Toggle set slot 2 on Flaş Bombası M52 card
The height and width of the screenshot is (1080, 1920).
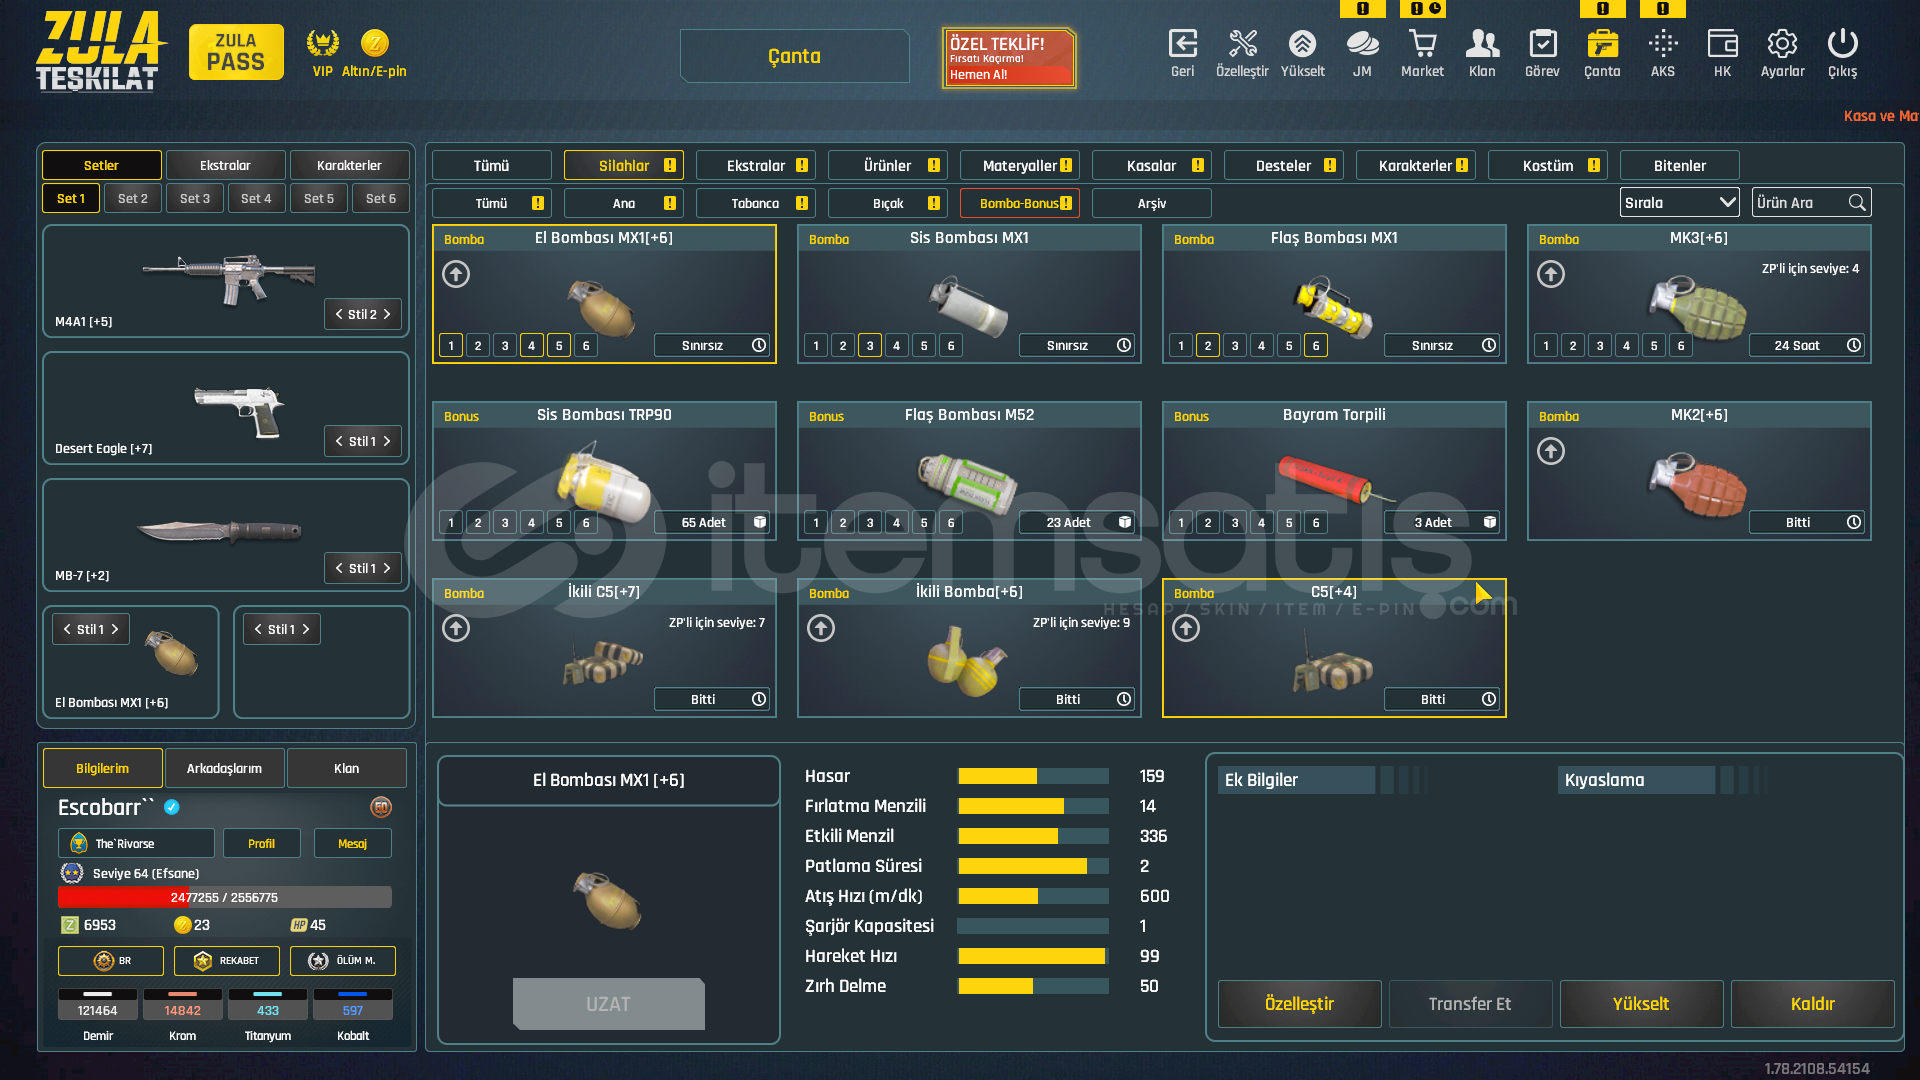pyautogui.click(x=843, y=522)
